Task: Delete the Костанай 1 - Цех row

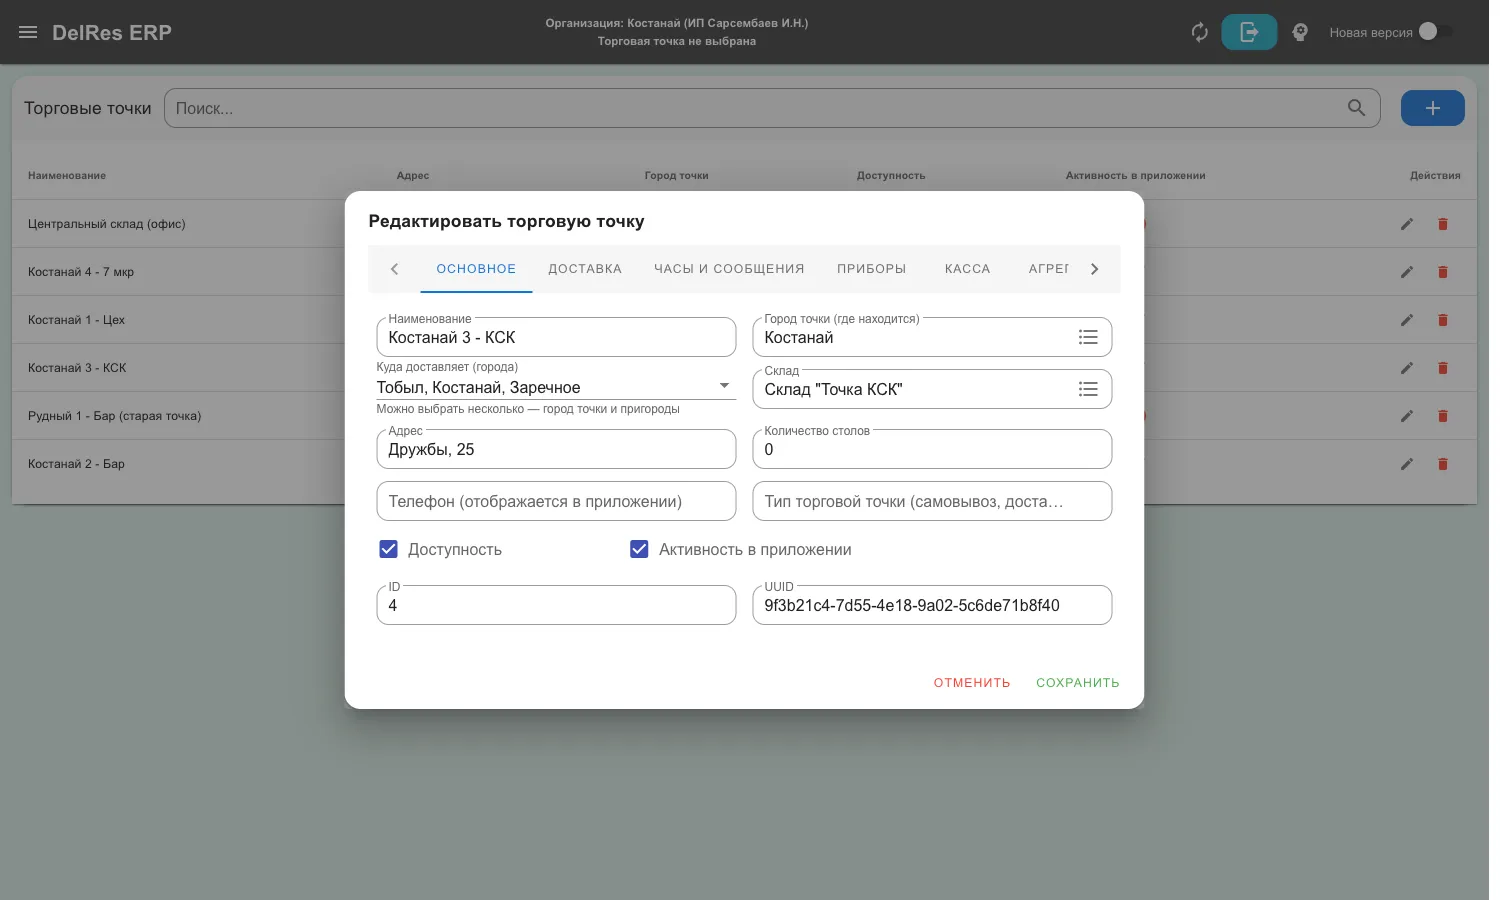Action: click(x=1443, y=320)
